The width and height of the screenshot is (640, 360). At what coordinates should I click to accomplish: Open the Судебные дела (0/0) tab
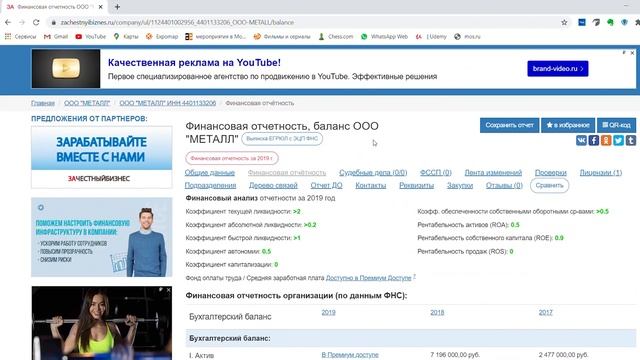tap(373, 173)
